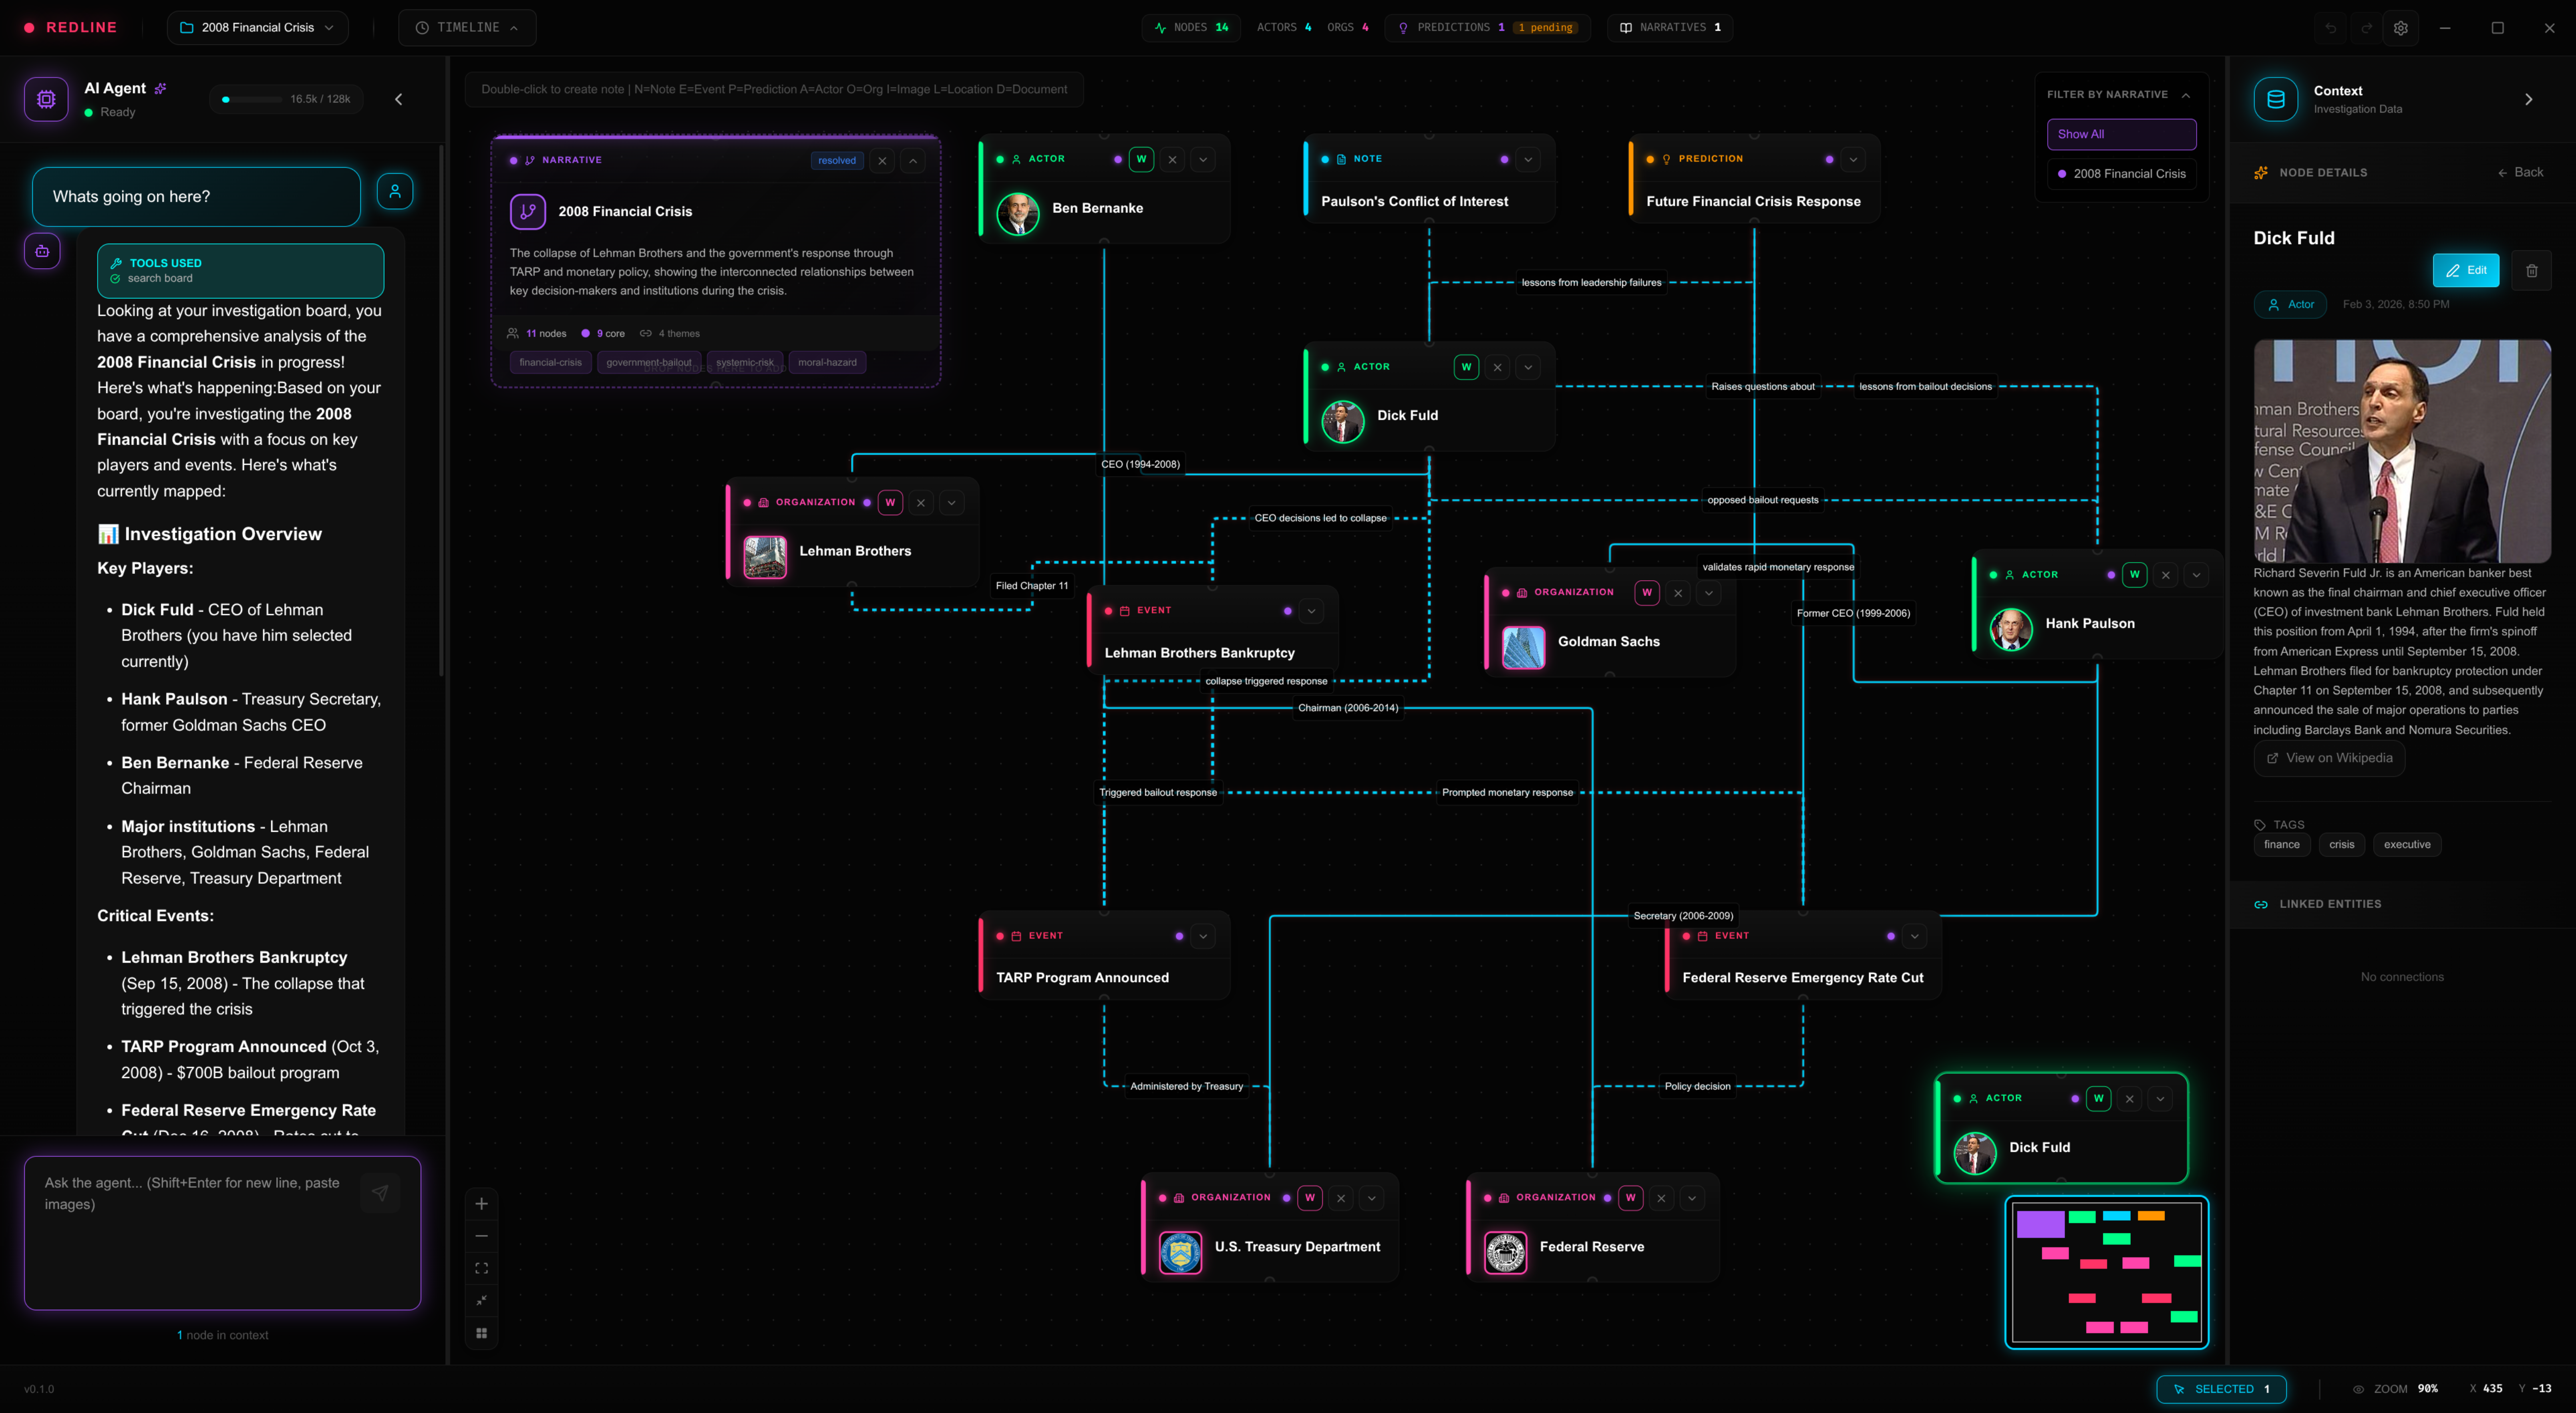Open the 2008 Financial Crisis project dropdown
Image resolution: width=2576 pixels, height=1413 pixels.
tap(258, 28)
